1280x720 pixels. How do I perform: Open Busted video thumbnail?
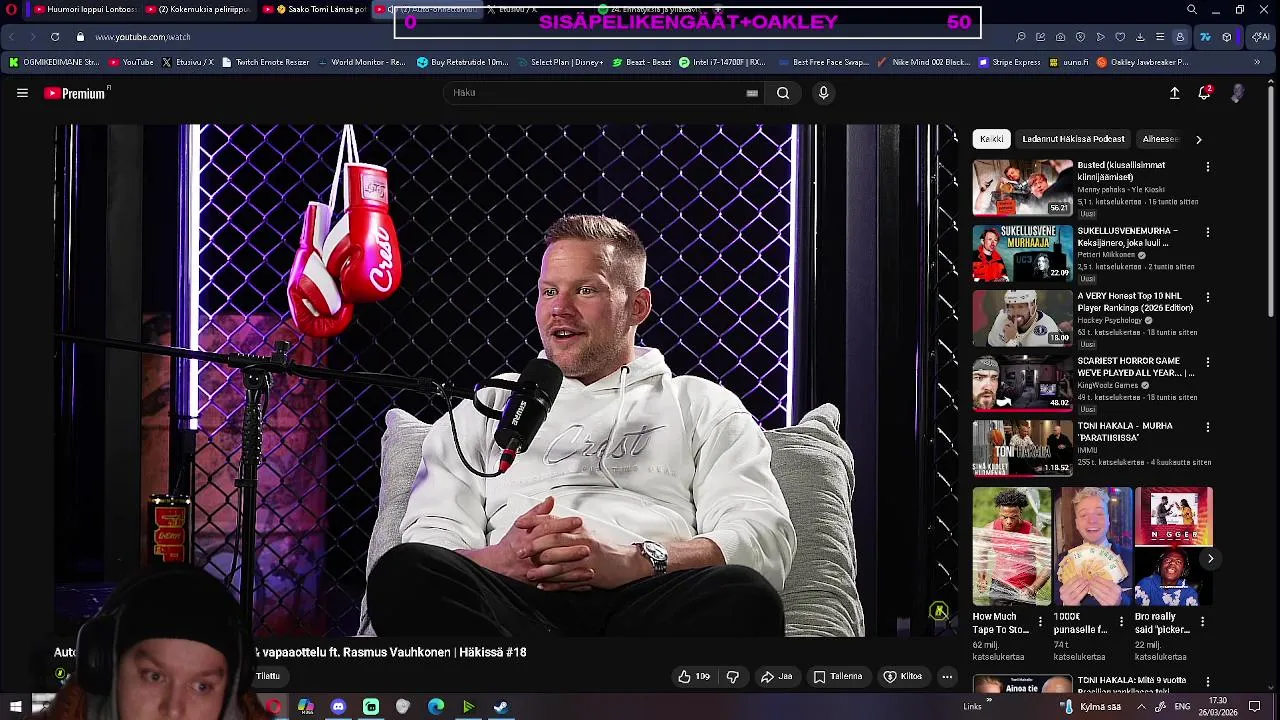tap(1022, 187)
